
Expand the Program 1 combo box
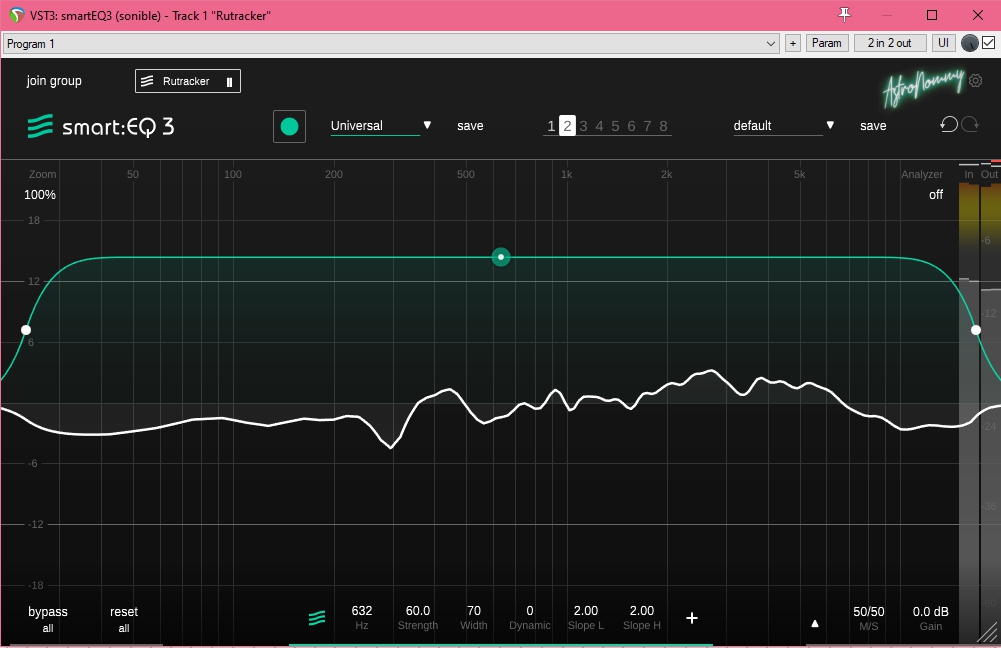[770, 43]
